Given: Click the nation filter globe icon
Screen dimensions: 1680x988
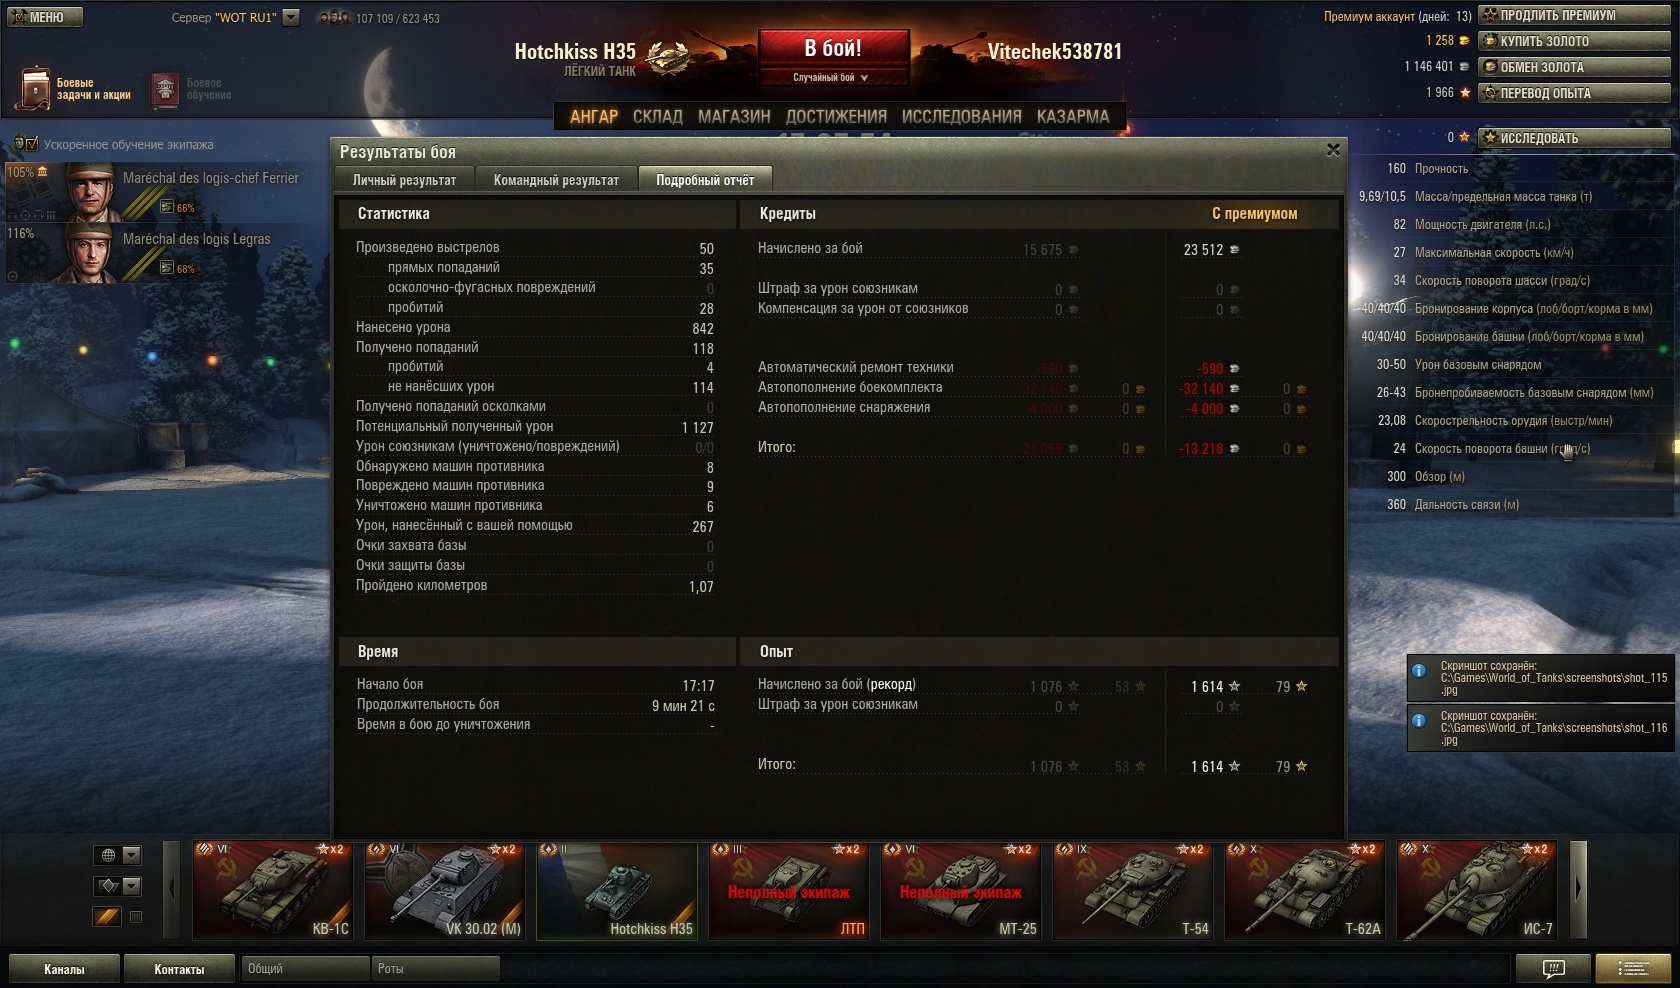Looking at the screenshot, I should [x=108, y=855].
